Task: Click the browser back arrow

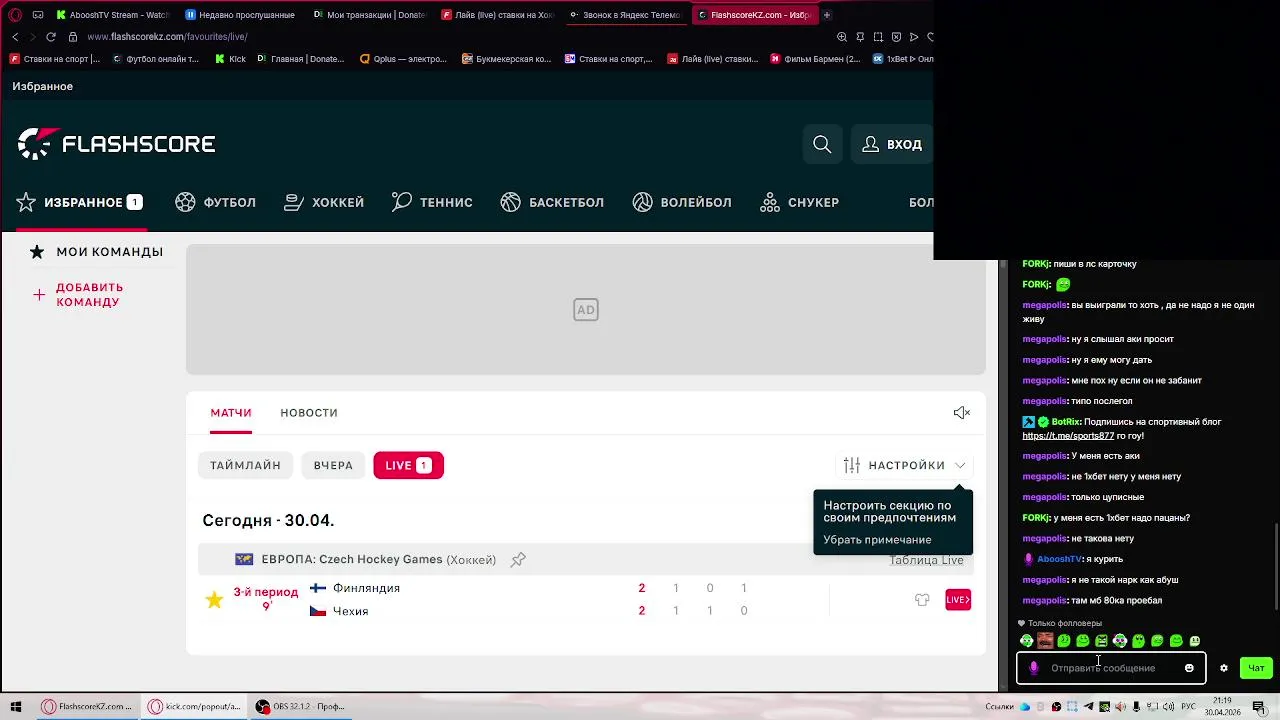Action: [x=15, y=37]
